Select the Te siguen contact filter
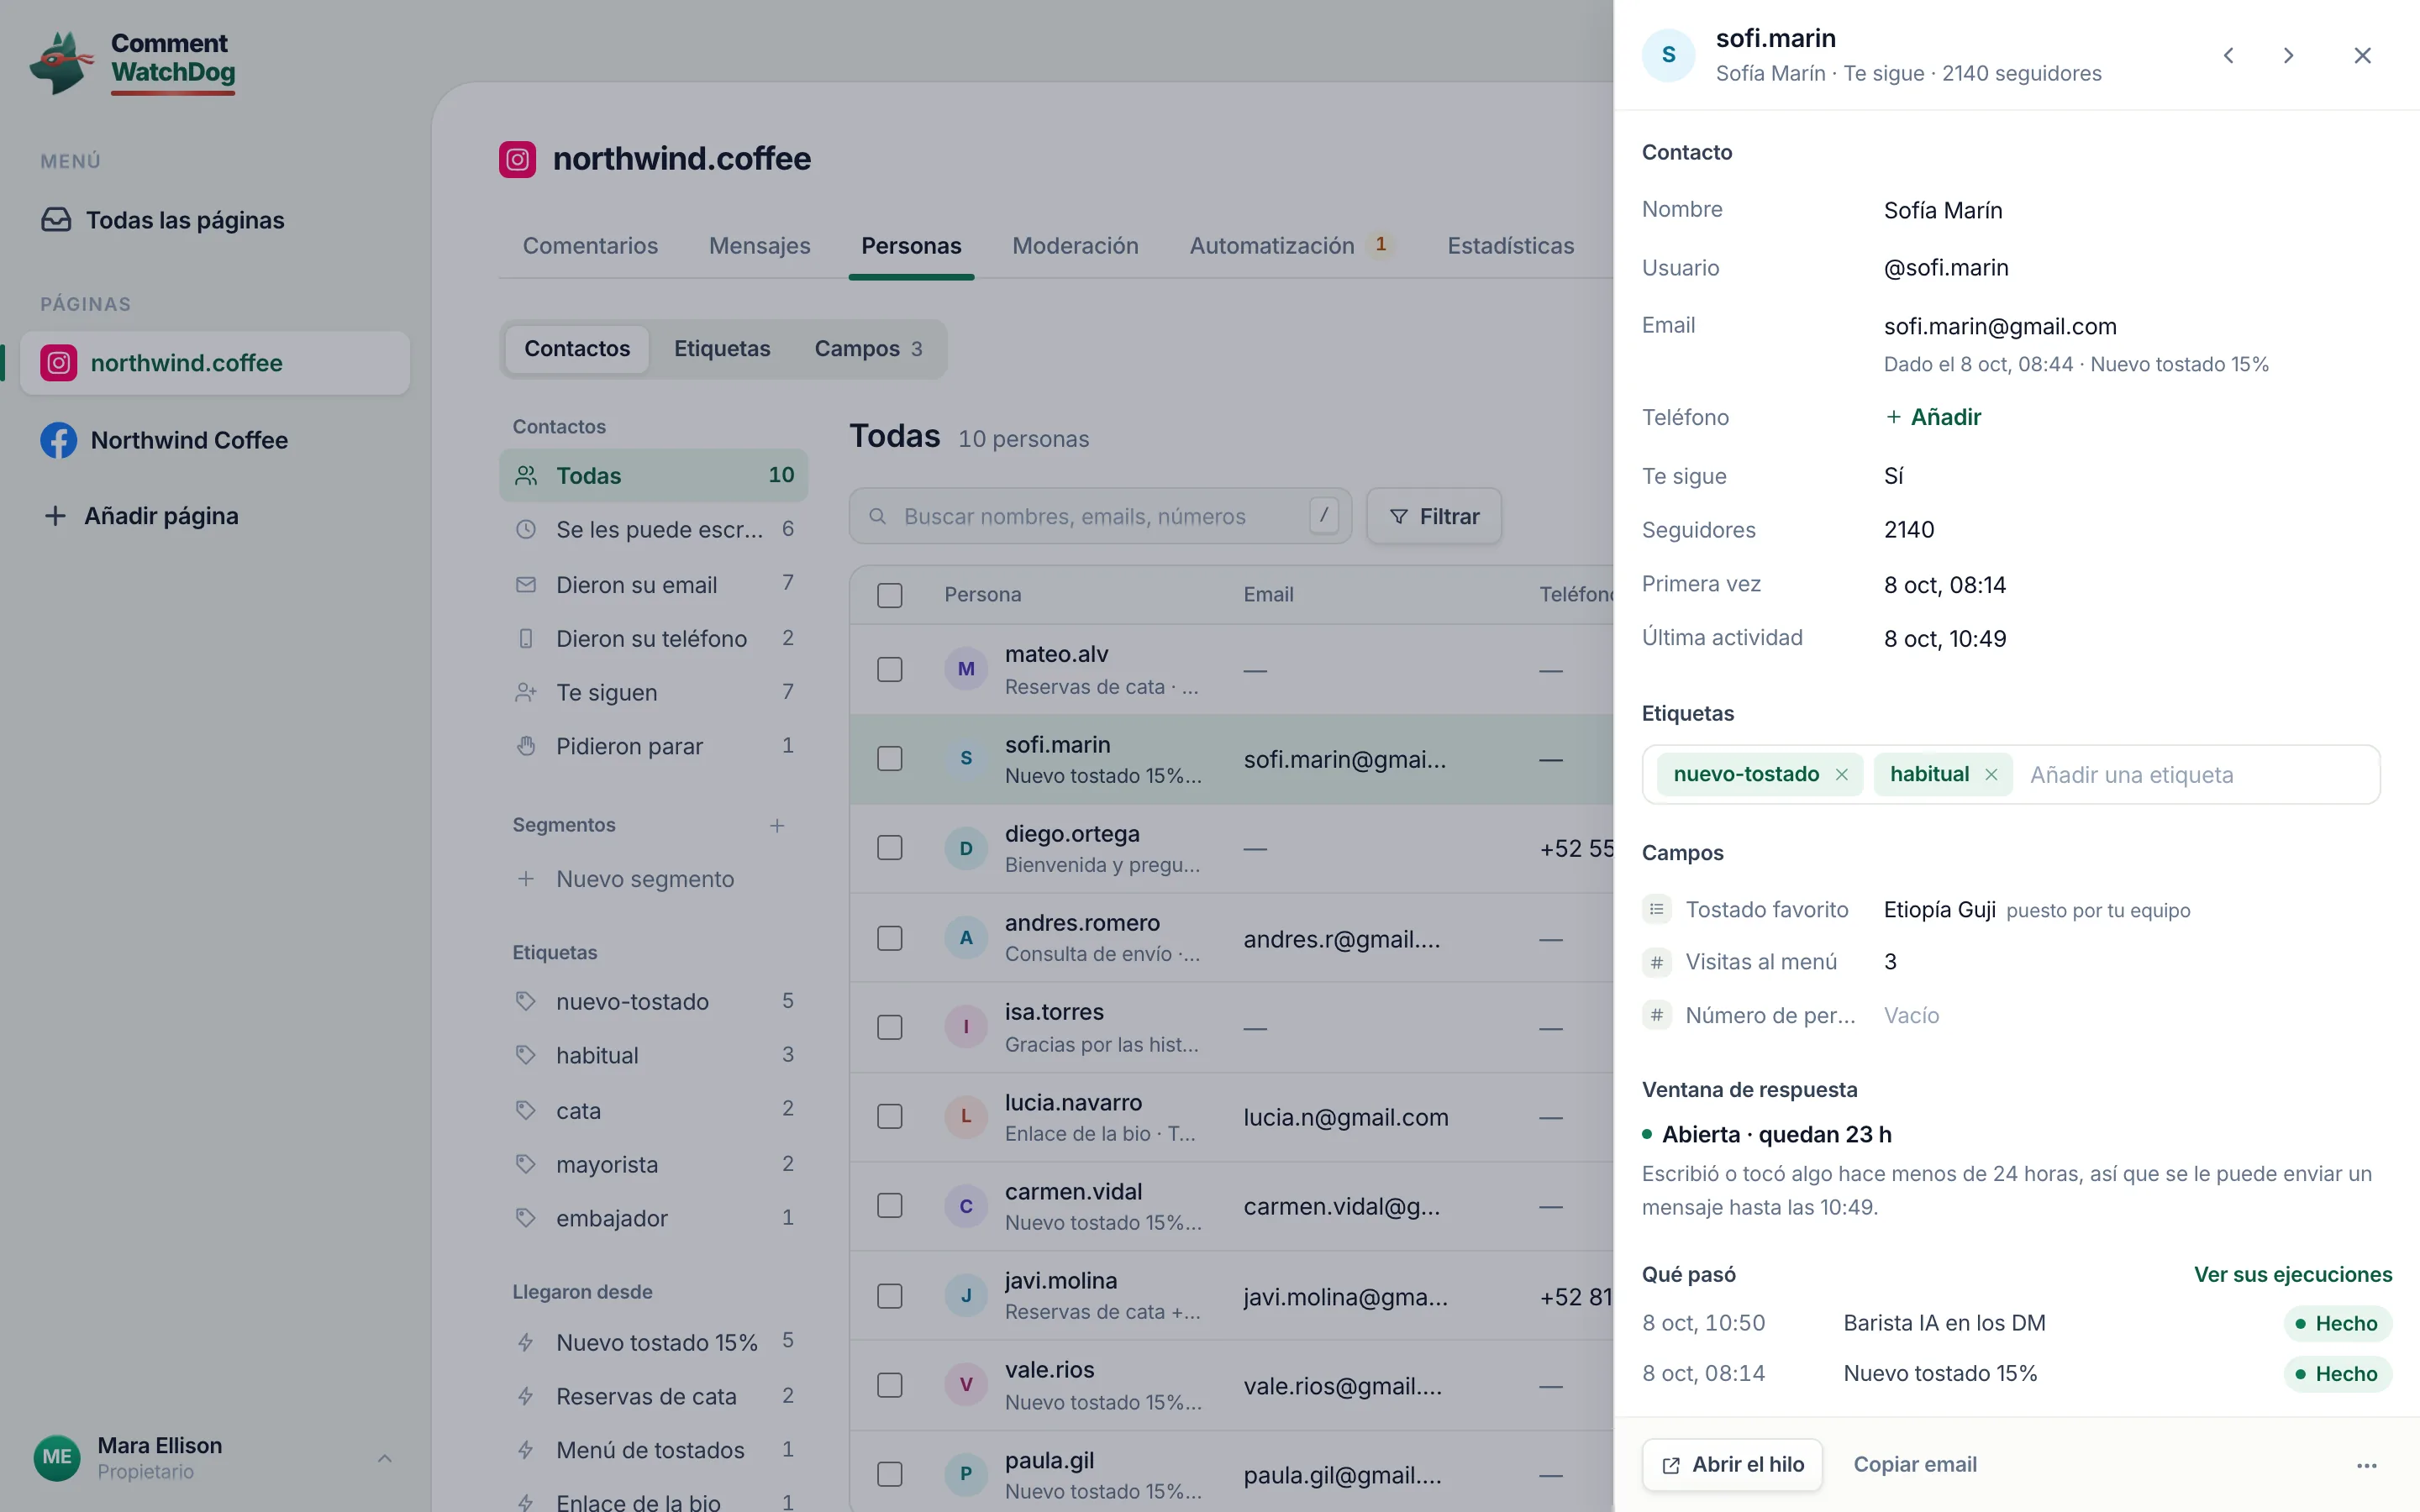Screen dimensions: 2420x1512 click(653, 692)
